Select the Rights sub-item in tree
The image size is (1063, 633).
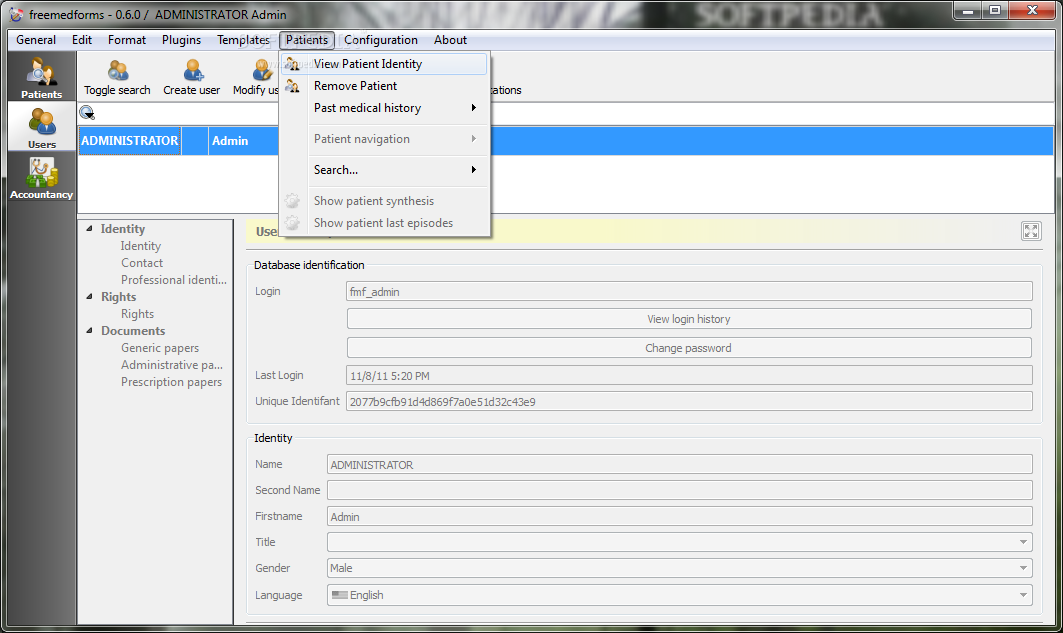[138, 314]
